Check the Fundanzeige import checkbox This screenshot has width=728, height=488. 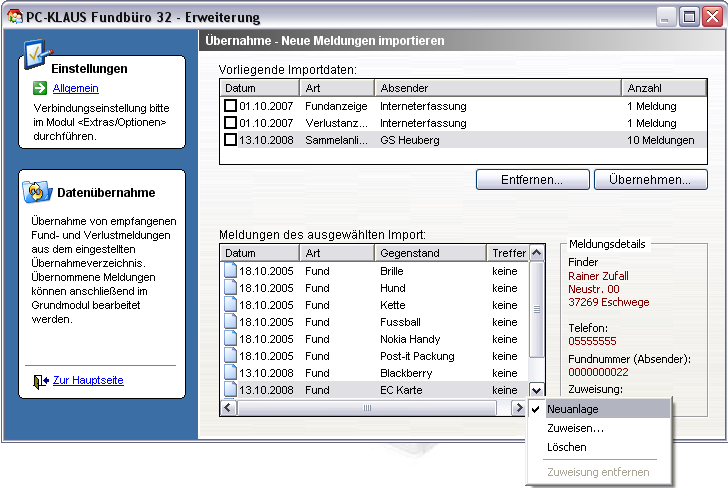pos(231,106)
